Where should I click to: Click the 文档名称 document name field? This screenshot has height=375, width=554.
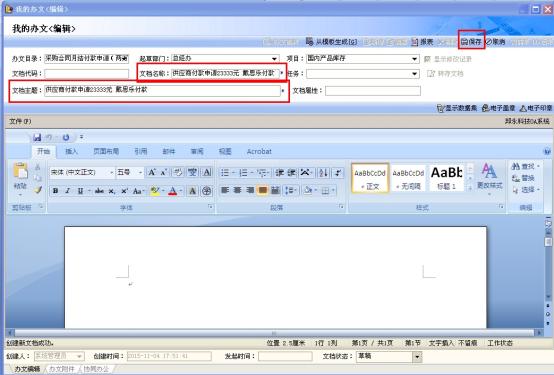pos(225,73)
